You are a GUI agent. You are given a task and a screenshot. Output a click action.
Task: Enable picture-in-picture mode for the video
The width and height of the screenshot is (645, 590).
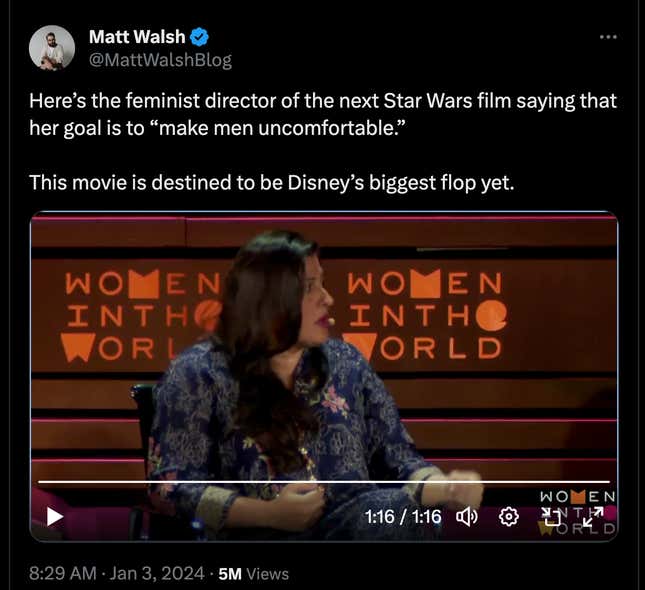tap(551, 517)
